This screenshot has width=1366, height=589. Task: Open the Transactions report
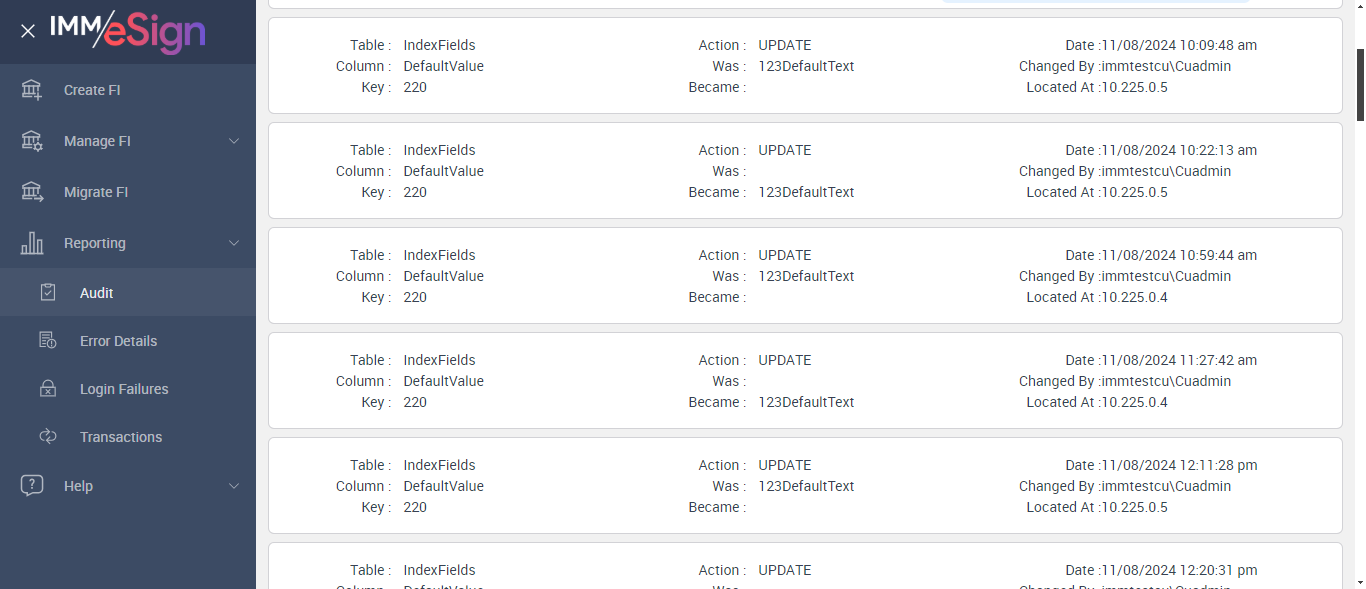coord(121,437)
